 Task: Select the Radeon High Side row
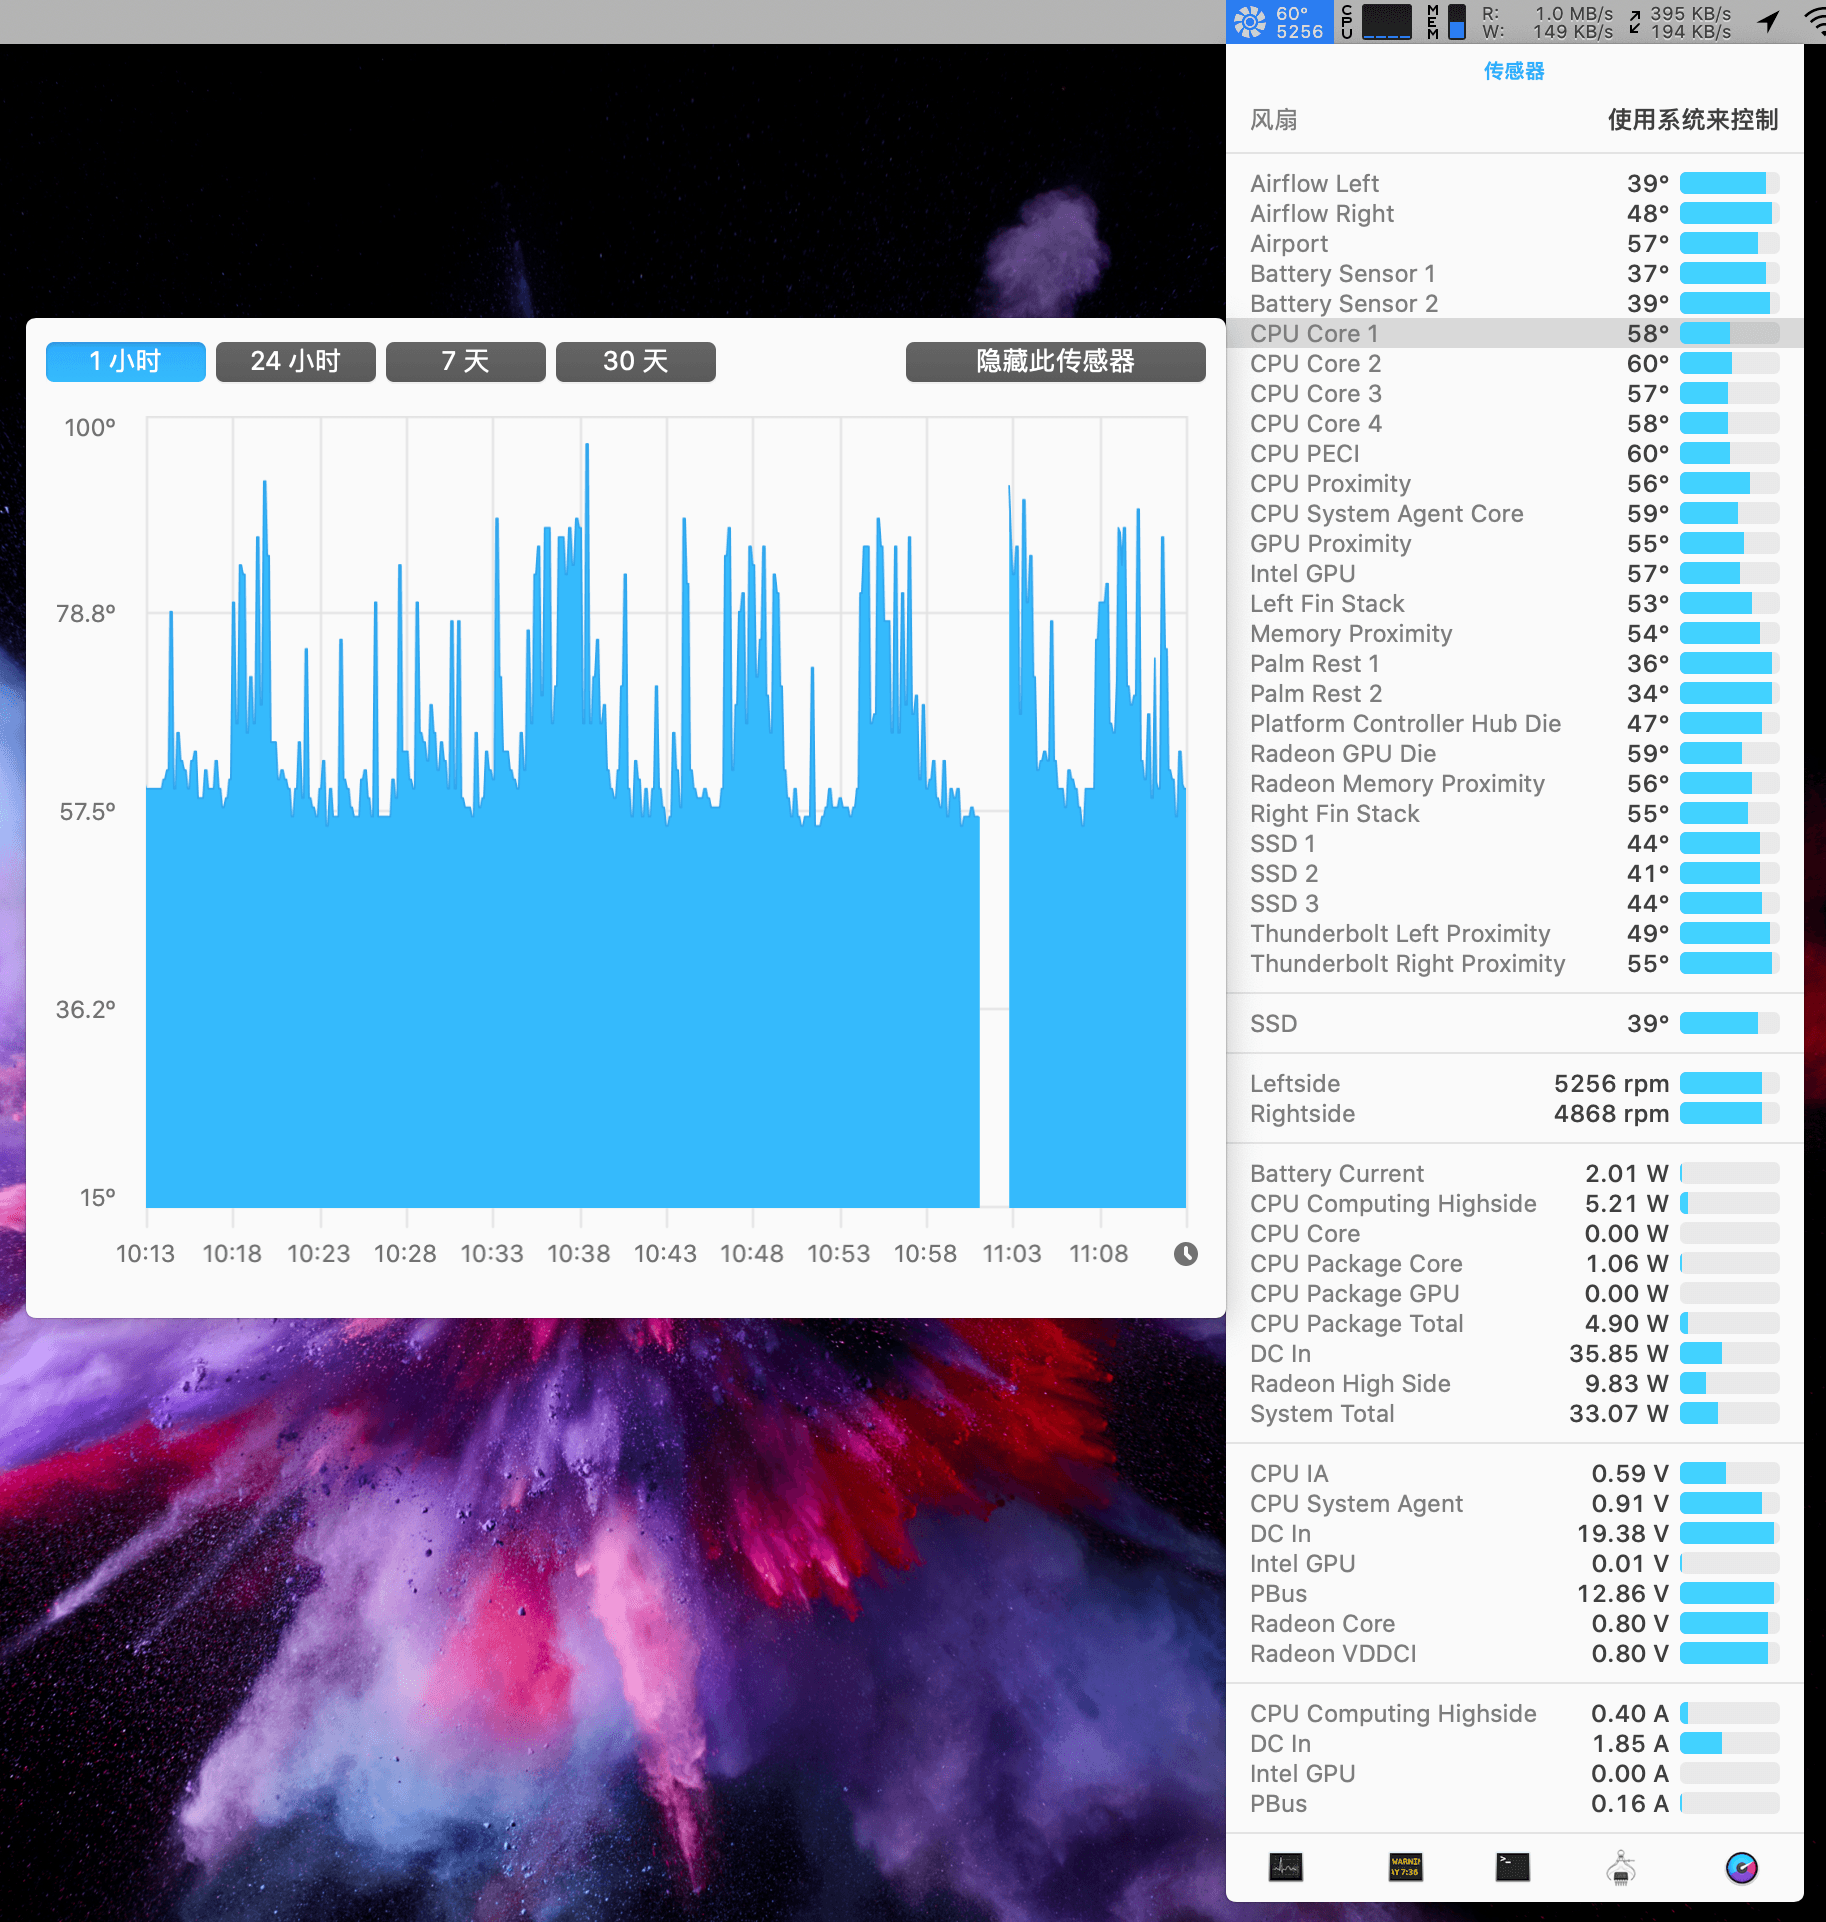click(x=1515, y=1383)
